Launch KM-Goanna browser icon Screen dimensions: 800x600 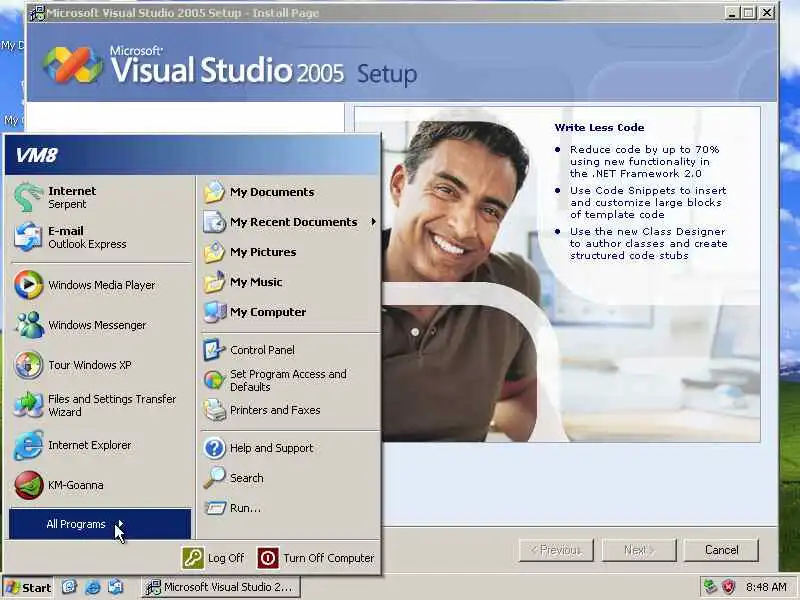(28, 485)
